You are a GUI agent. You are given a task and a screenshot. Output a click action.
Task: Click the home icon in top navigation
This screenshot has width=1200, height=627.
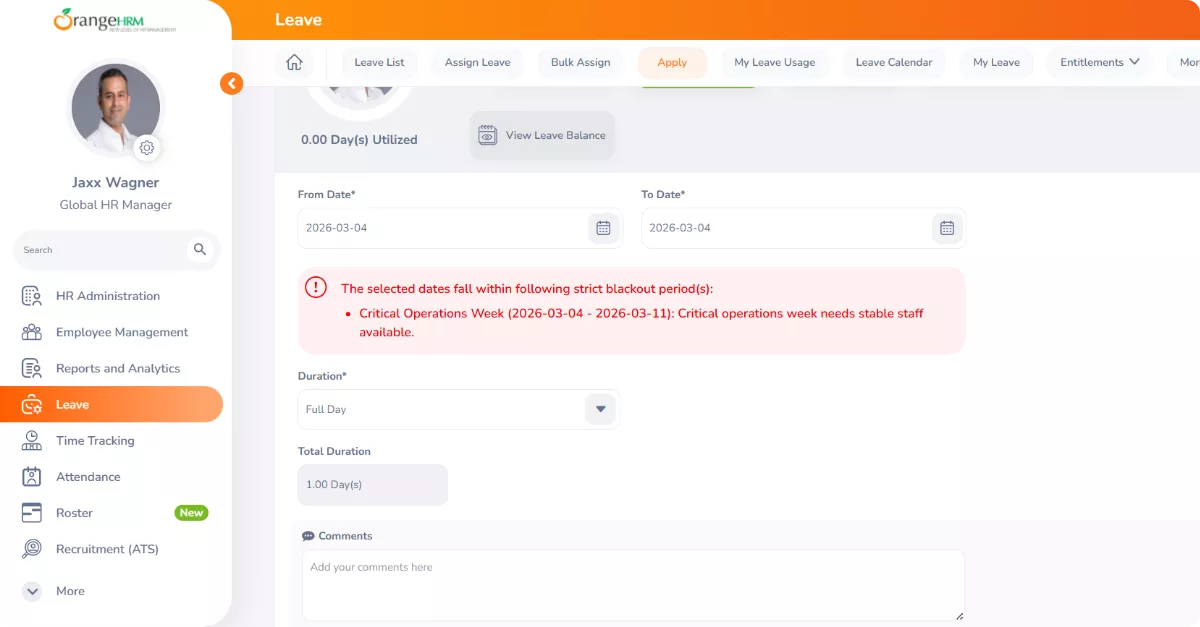pyautogui.click(x=294, y=62)
